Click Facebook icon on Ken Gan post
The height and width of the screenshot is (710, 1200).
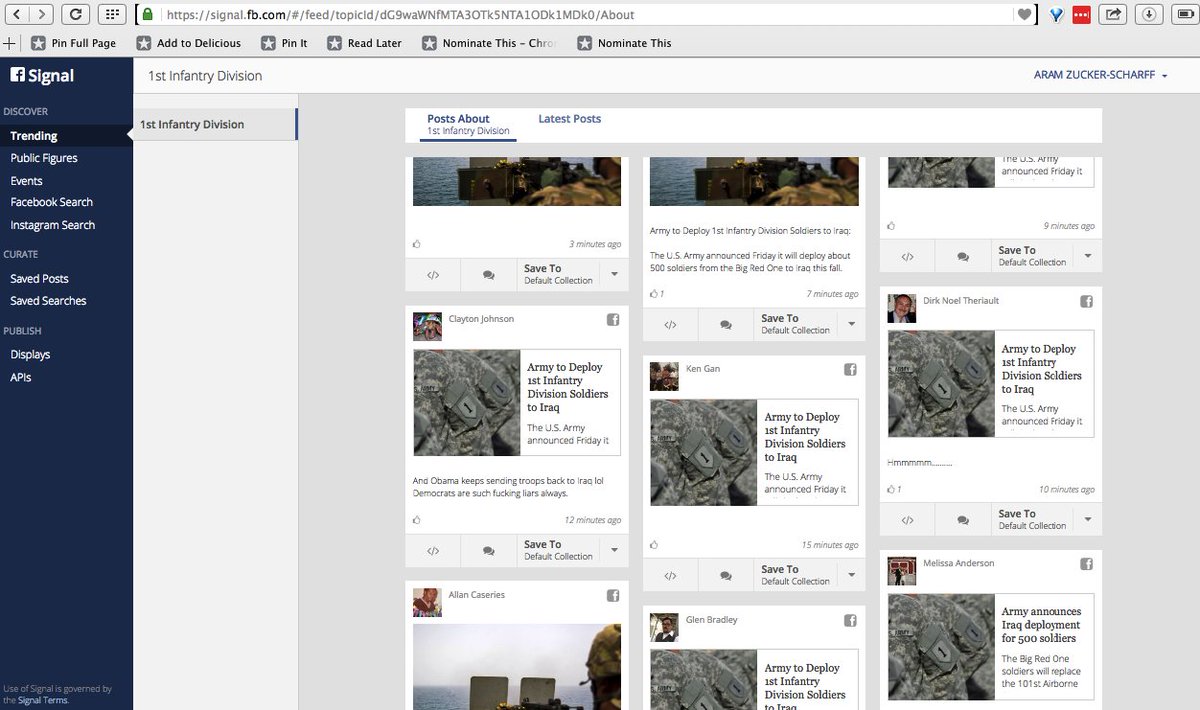tap(851, 370)
